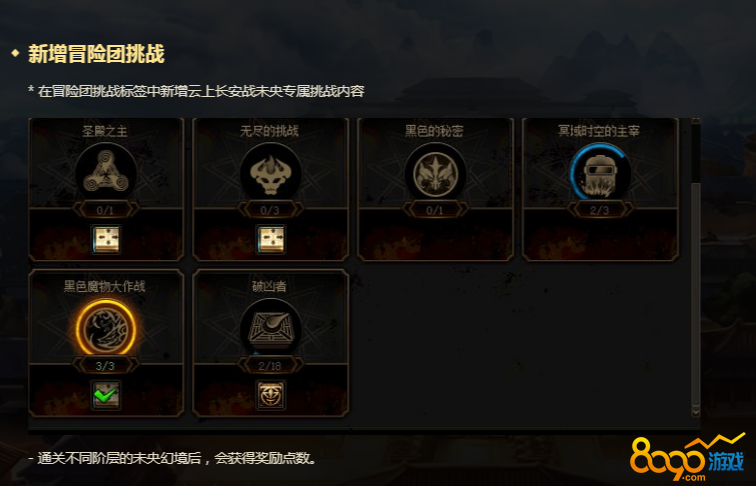This screenshot has width=756, height=486.
Task: Click the green checkmark reward under 黑色魔物大作战
Action: click(x=106, y=395)
